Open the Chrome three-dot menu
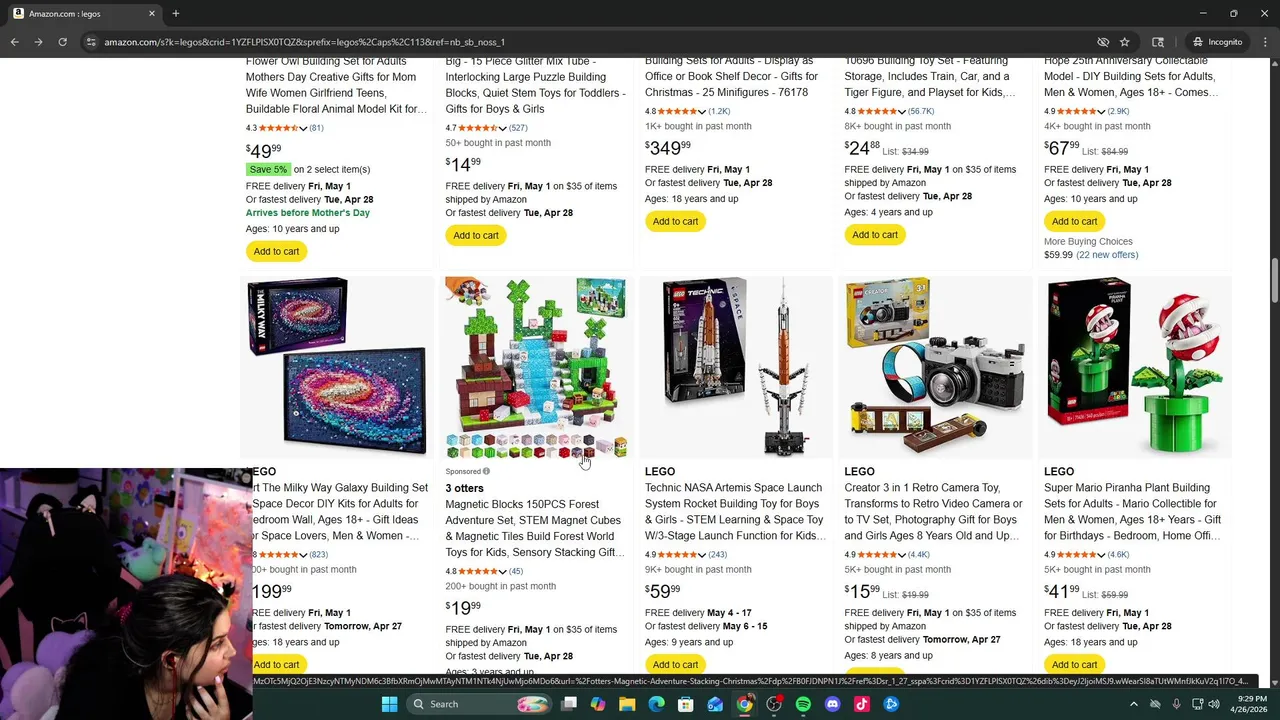This screenshot has width=1280, height=720. 1265,42
